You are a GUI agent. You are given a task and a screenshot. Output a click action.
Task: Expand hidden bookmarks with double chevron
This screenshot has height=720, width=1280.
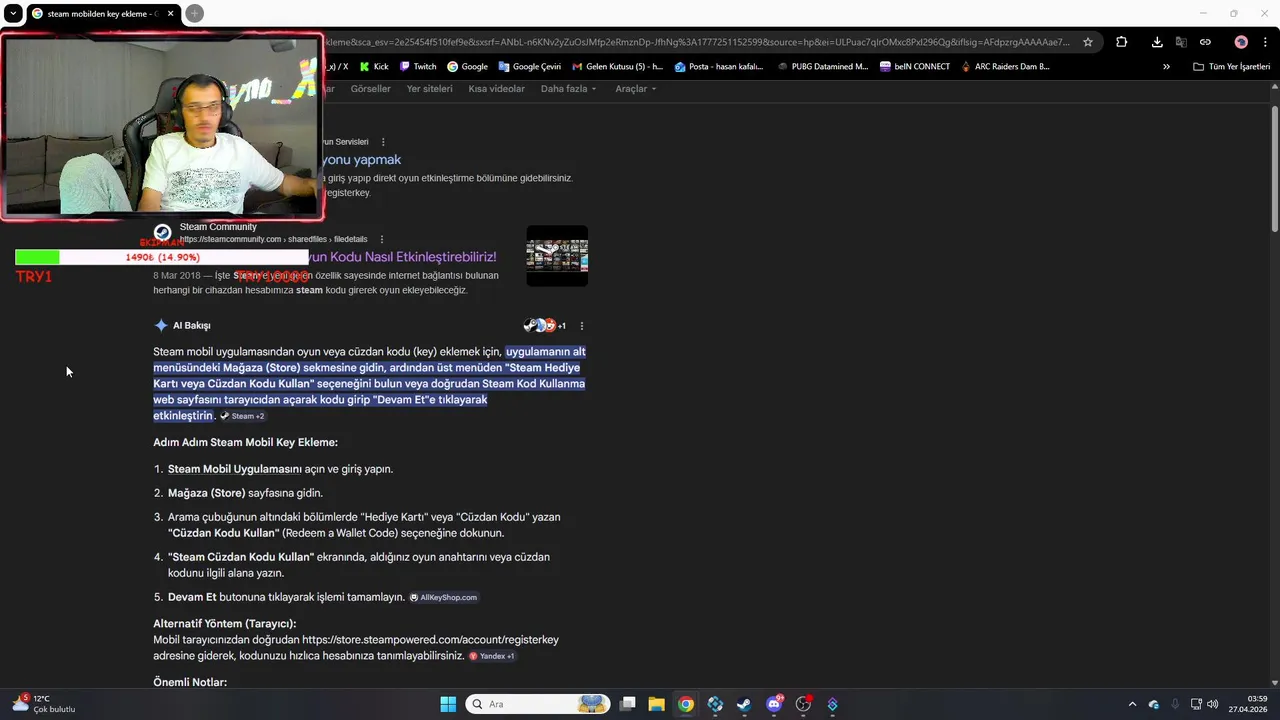click(1166, 66)
